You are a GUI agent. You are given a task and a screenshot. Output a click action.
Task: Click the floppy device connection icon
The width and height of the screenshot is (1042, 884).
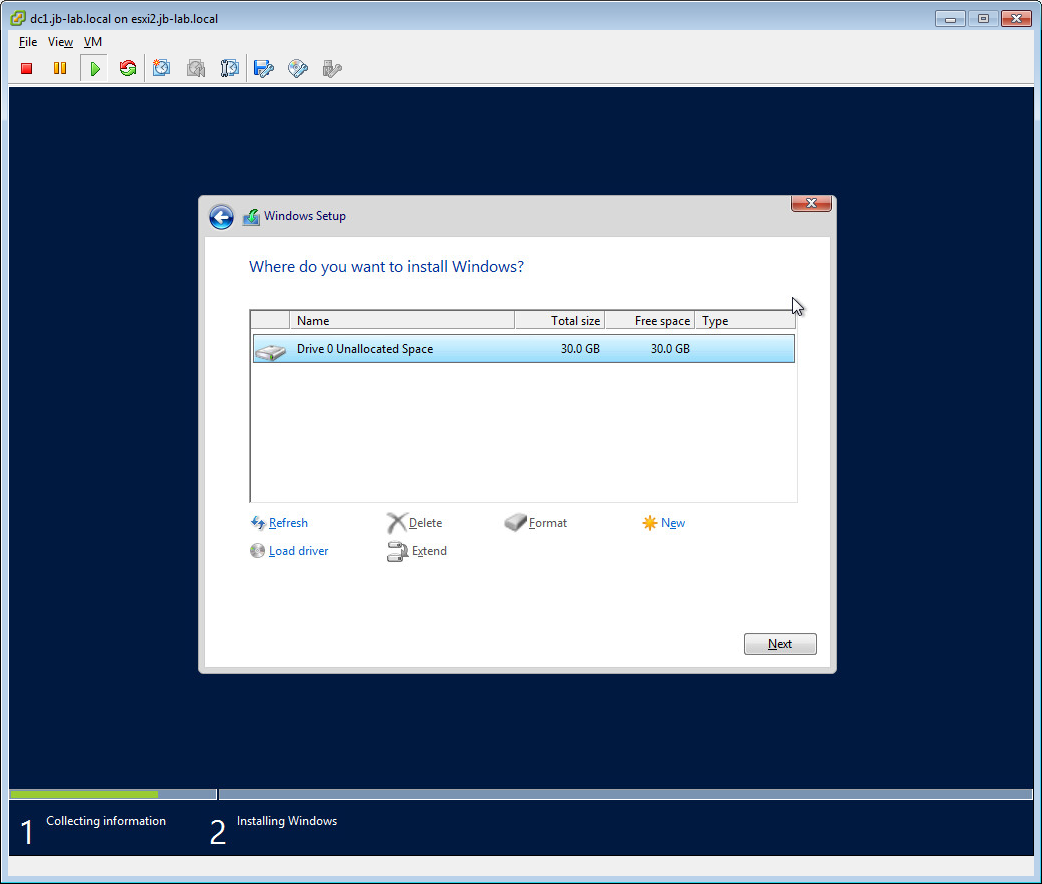(x=264, y=68)
